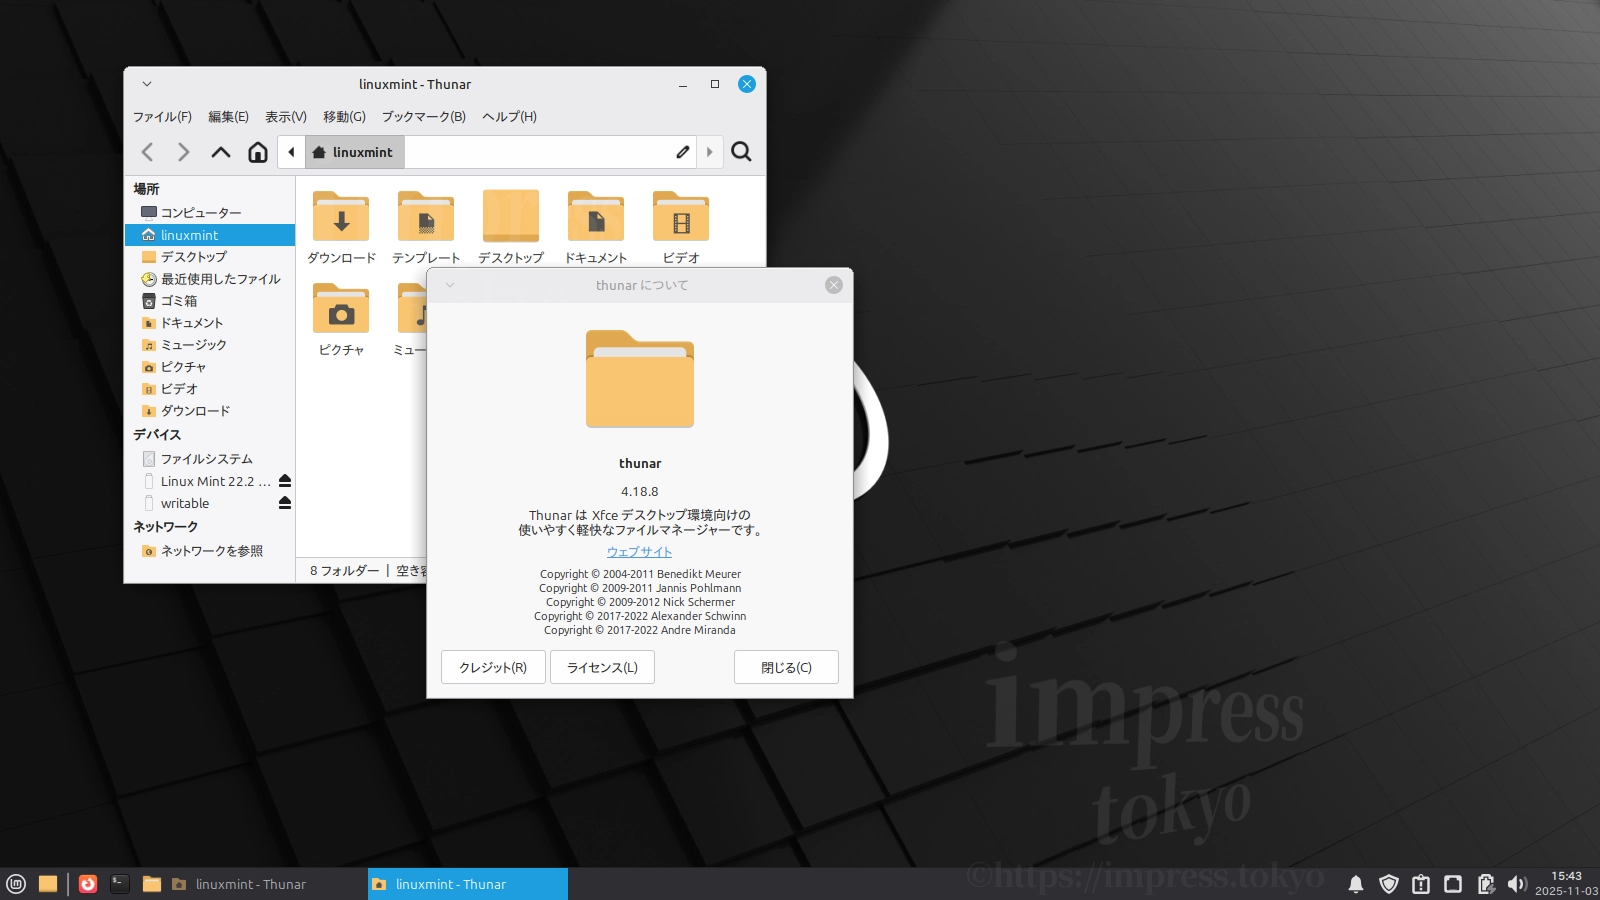The image size is (1600, 900).
Task: Select the デスクトップ folder icon in file view
Action: [511, 216]
